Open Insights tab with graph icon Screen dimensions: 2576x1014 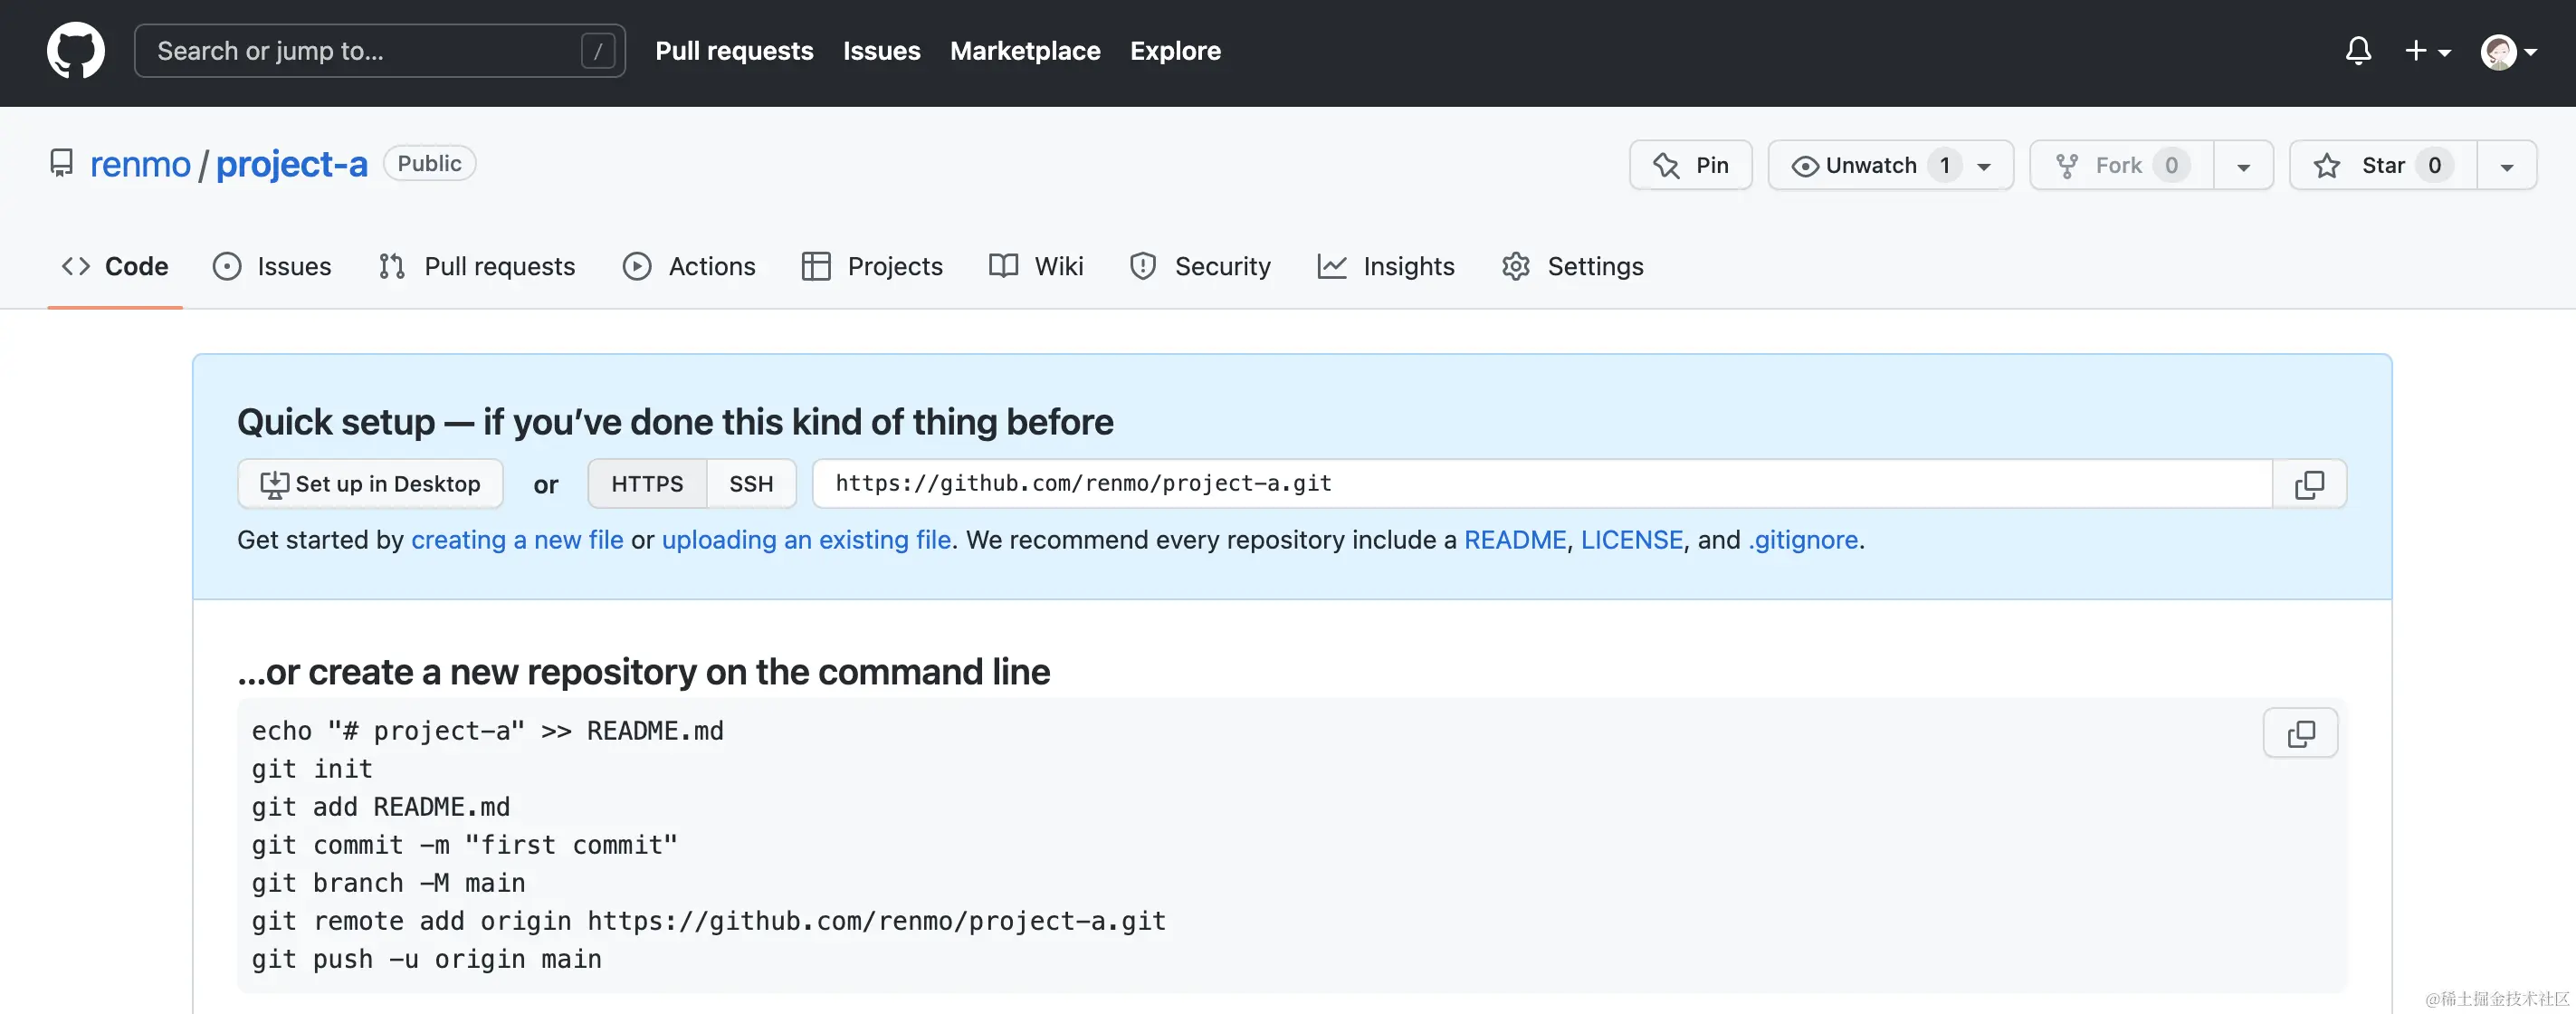[1386, 266]
